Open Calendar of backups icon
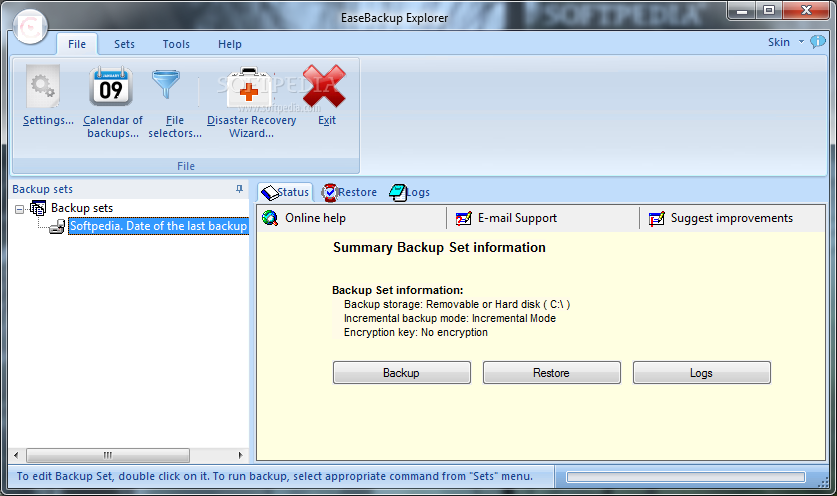The image size is (837, 496). click(111, 86)
